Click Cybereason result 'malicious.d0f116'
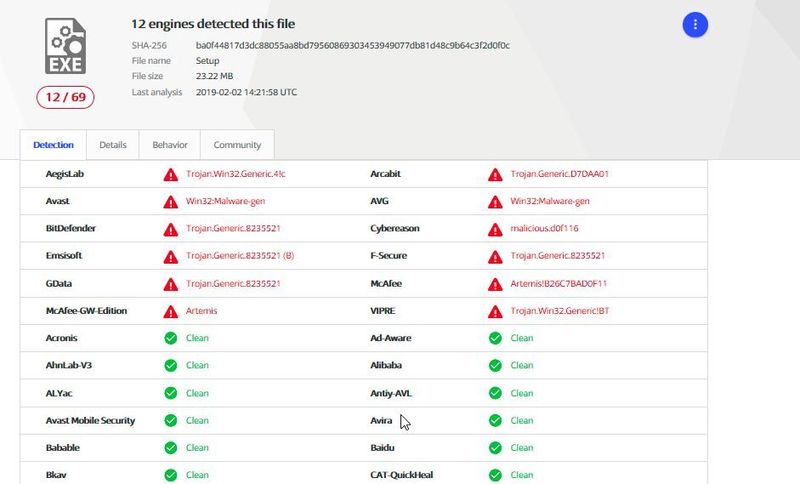This screenshot has height=484, width=800. (x=544, y=228)
